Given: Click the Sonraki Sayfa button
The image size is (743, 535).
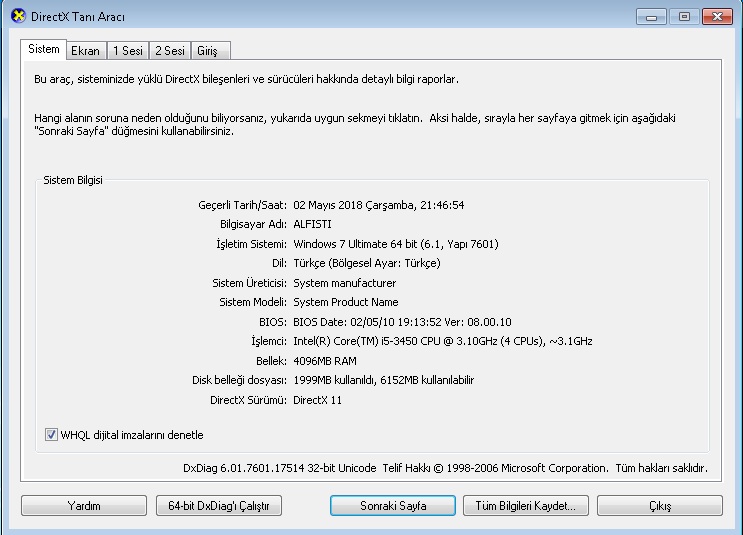Looking at the screenshot, I should coord(393,506).
